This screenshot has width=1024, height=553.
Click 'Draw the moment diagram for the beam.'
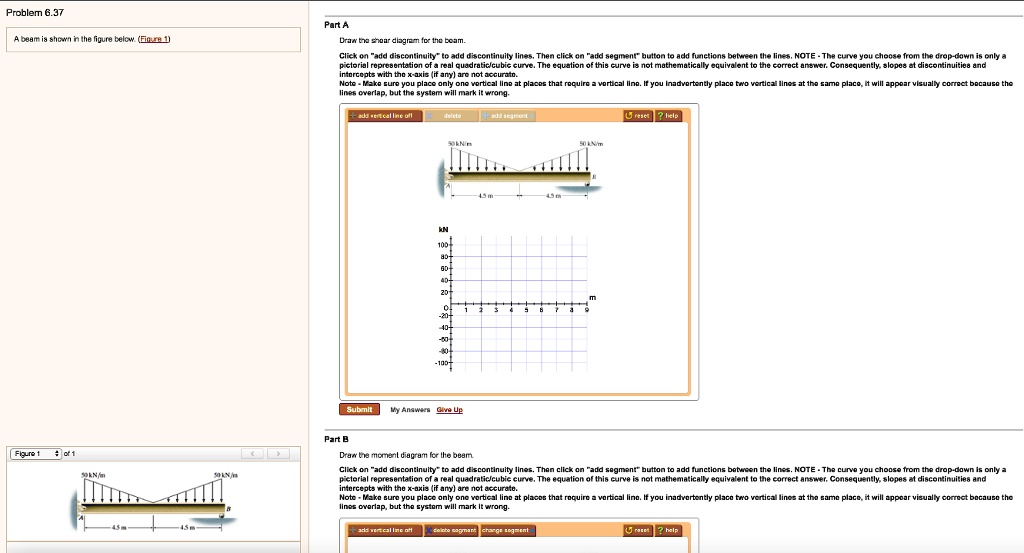coord(406,455)
